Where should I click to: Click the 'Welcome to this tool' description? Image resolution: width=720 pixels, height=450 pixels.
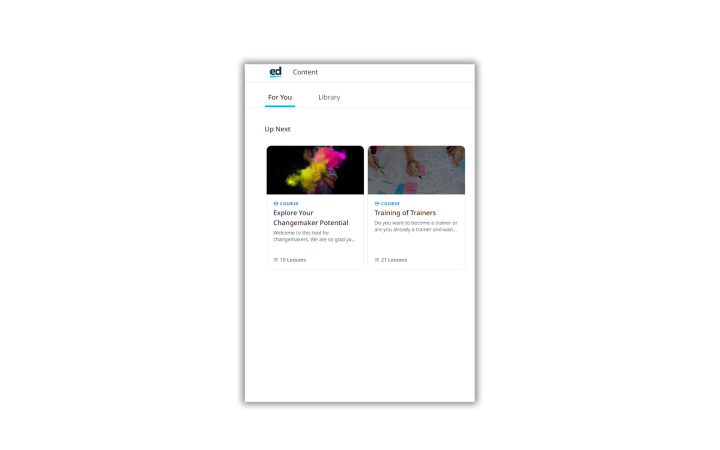pos(314,236)
